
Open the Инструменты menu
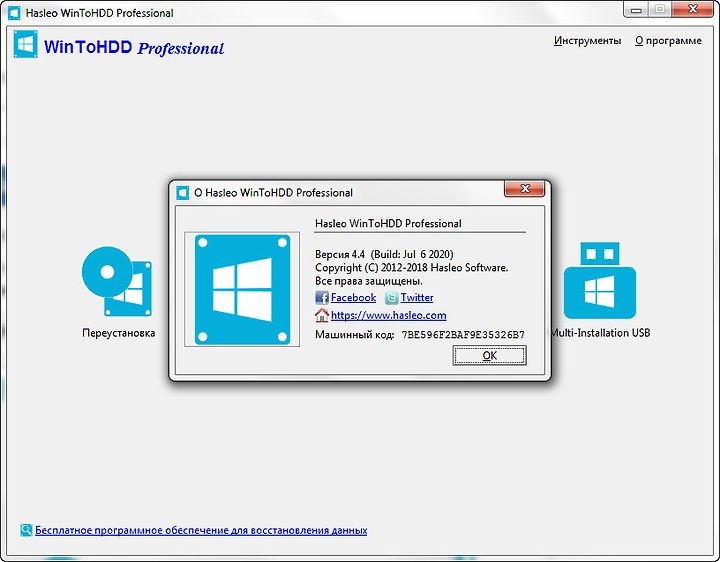click(587, 41)
